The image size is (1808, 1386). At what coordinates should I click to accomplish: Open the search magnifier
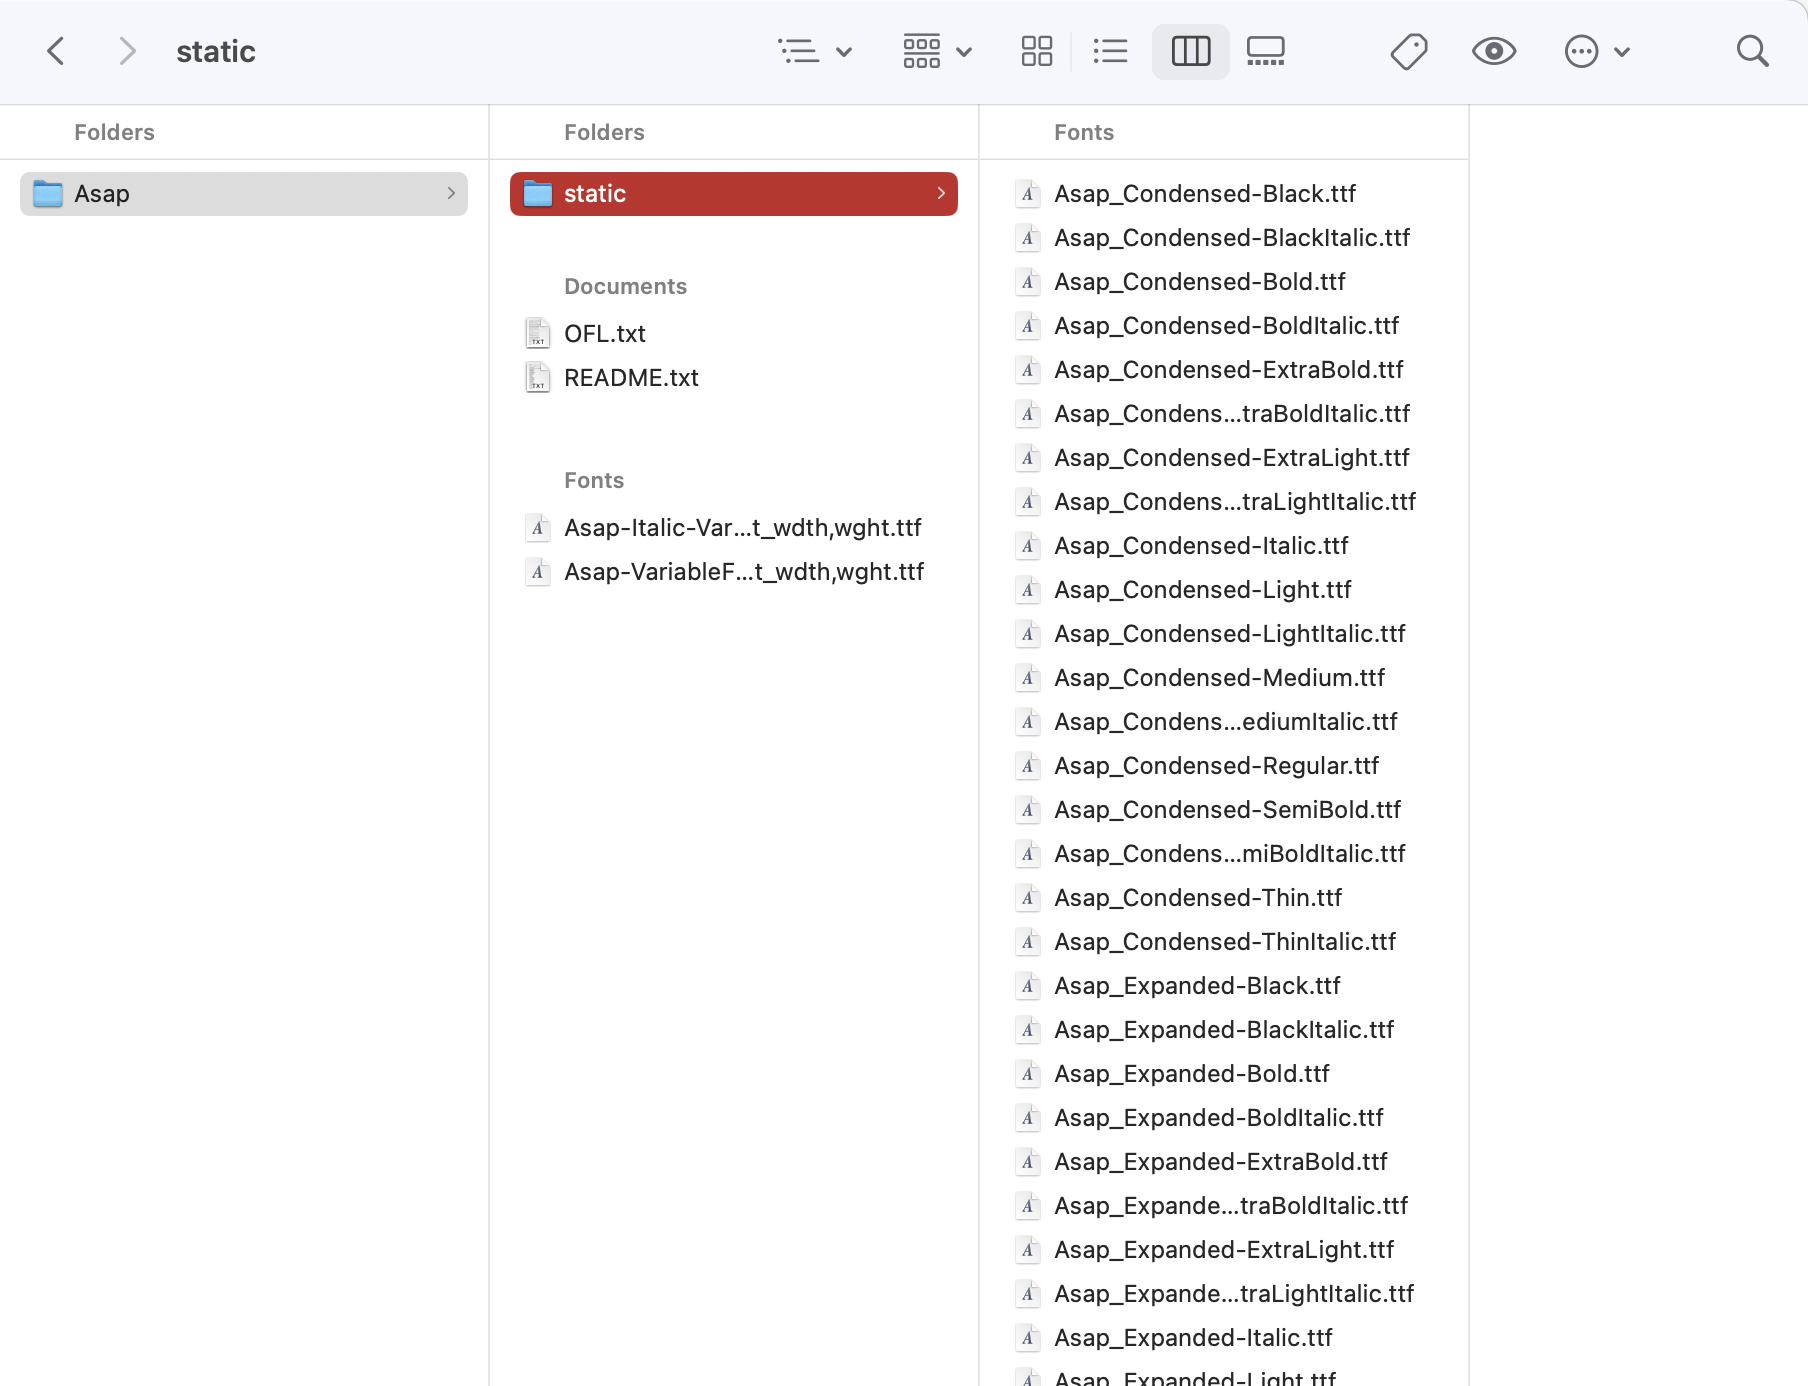[x=1753, y=50]
